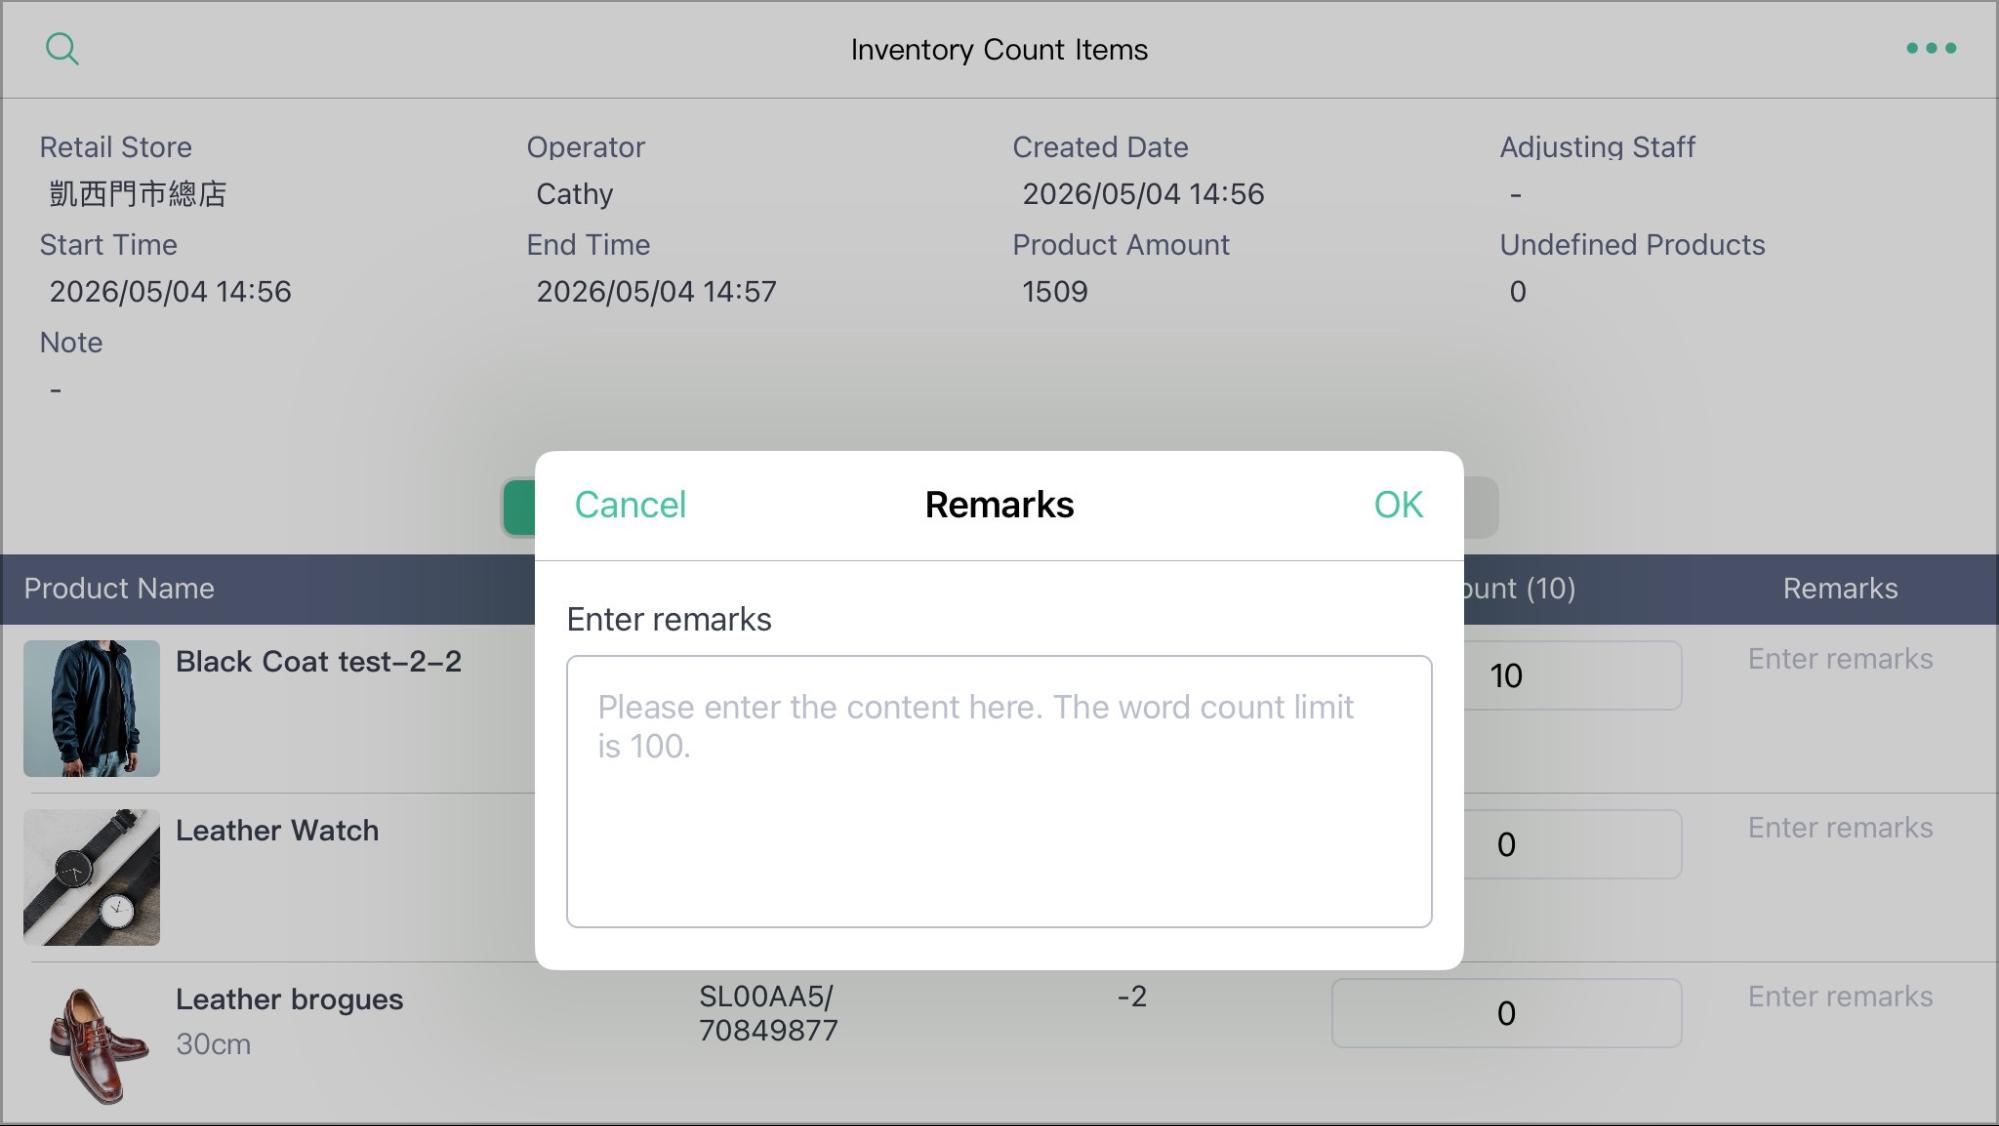Click the Remarks column header

pyautogui.click(x=1840, y=588)
